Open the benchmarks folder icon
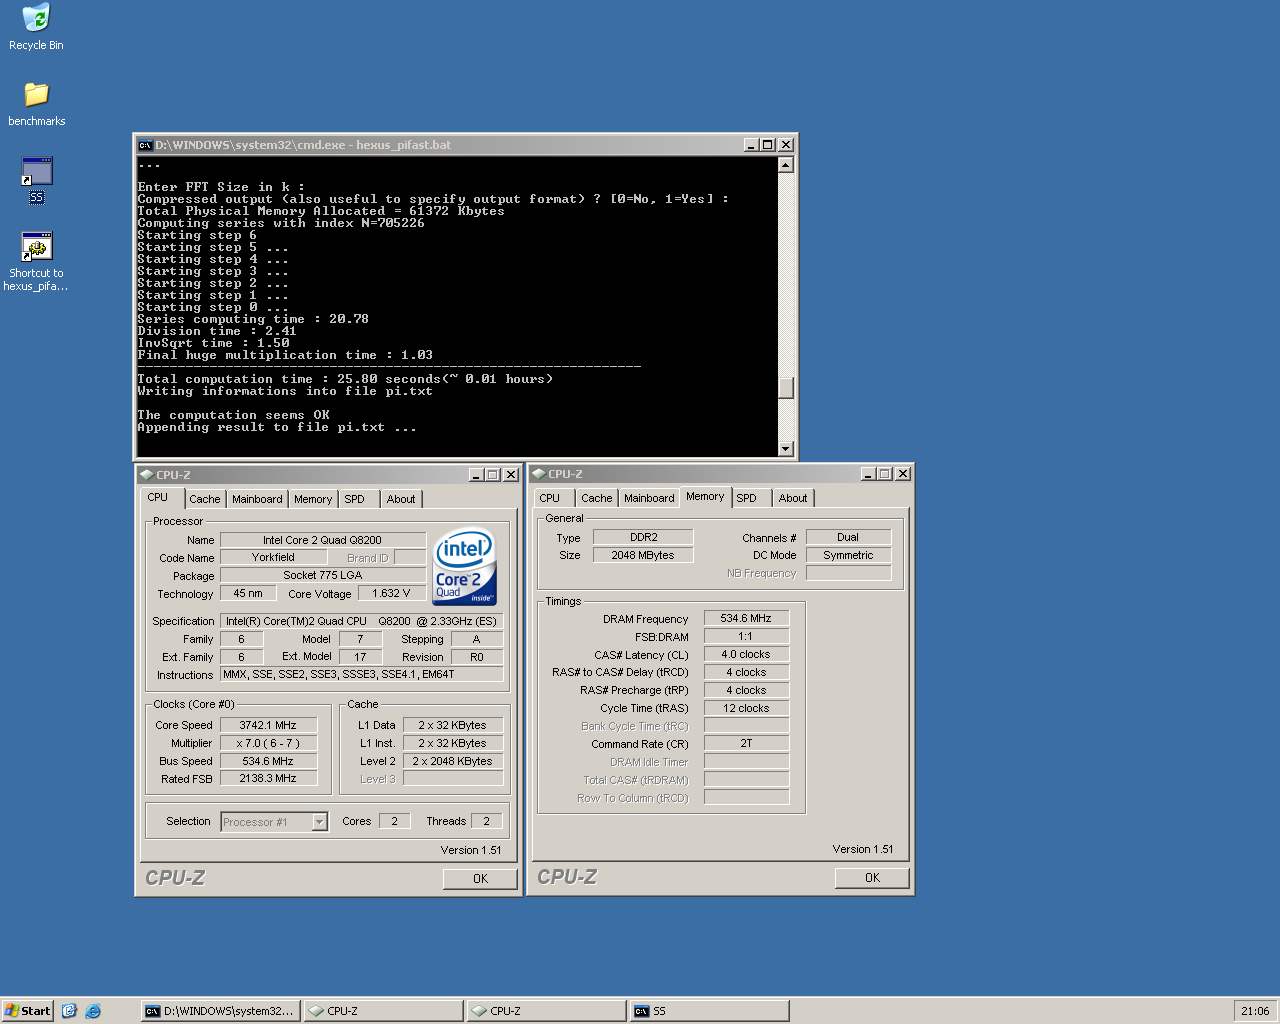This screenshot has height=1024, width=1280. point(36,104)
